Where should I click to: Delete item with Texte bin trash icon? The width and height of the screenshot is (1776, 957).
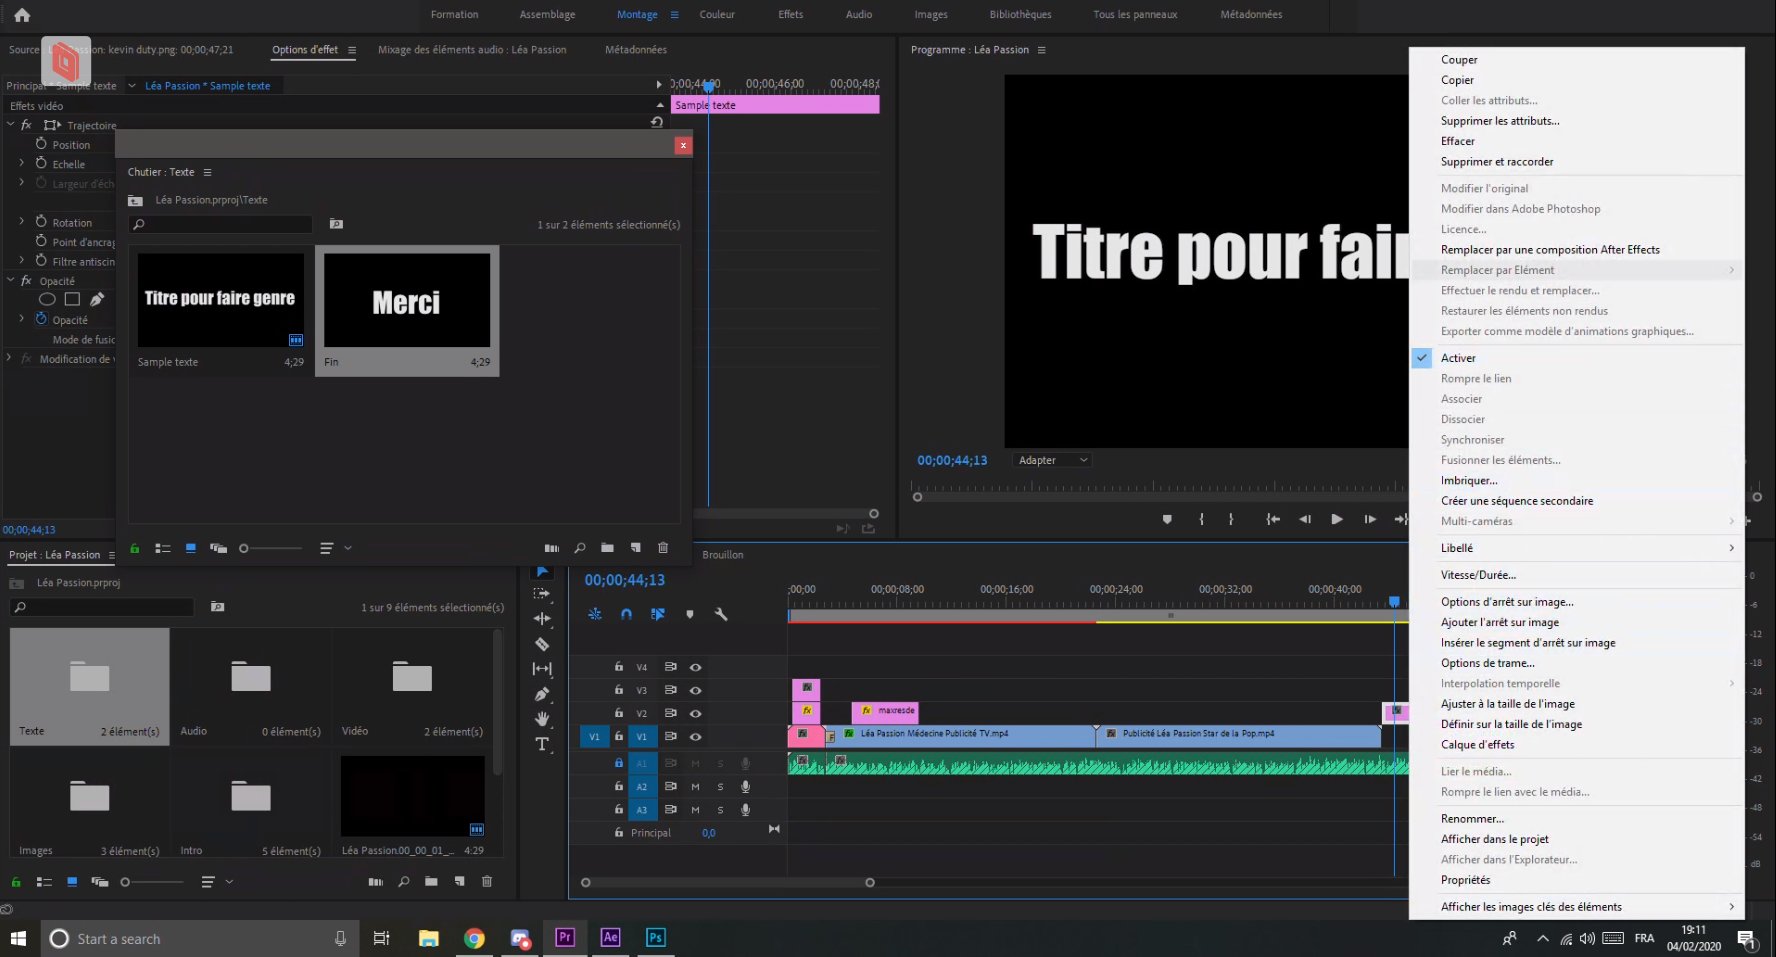[662, 548]
